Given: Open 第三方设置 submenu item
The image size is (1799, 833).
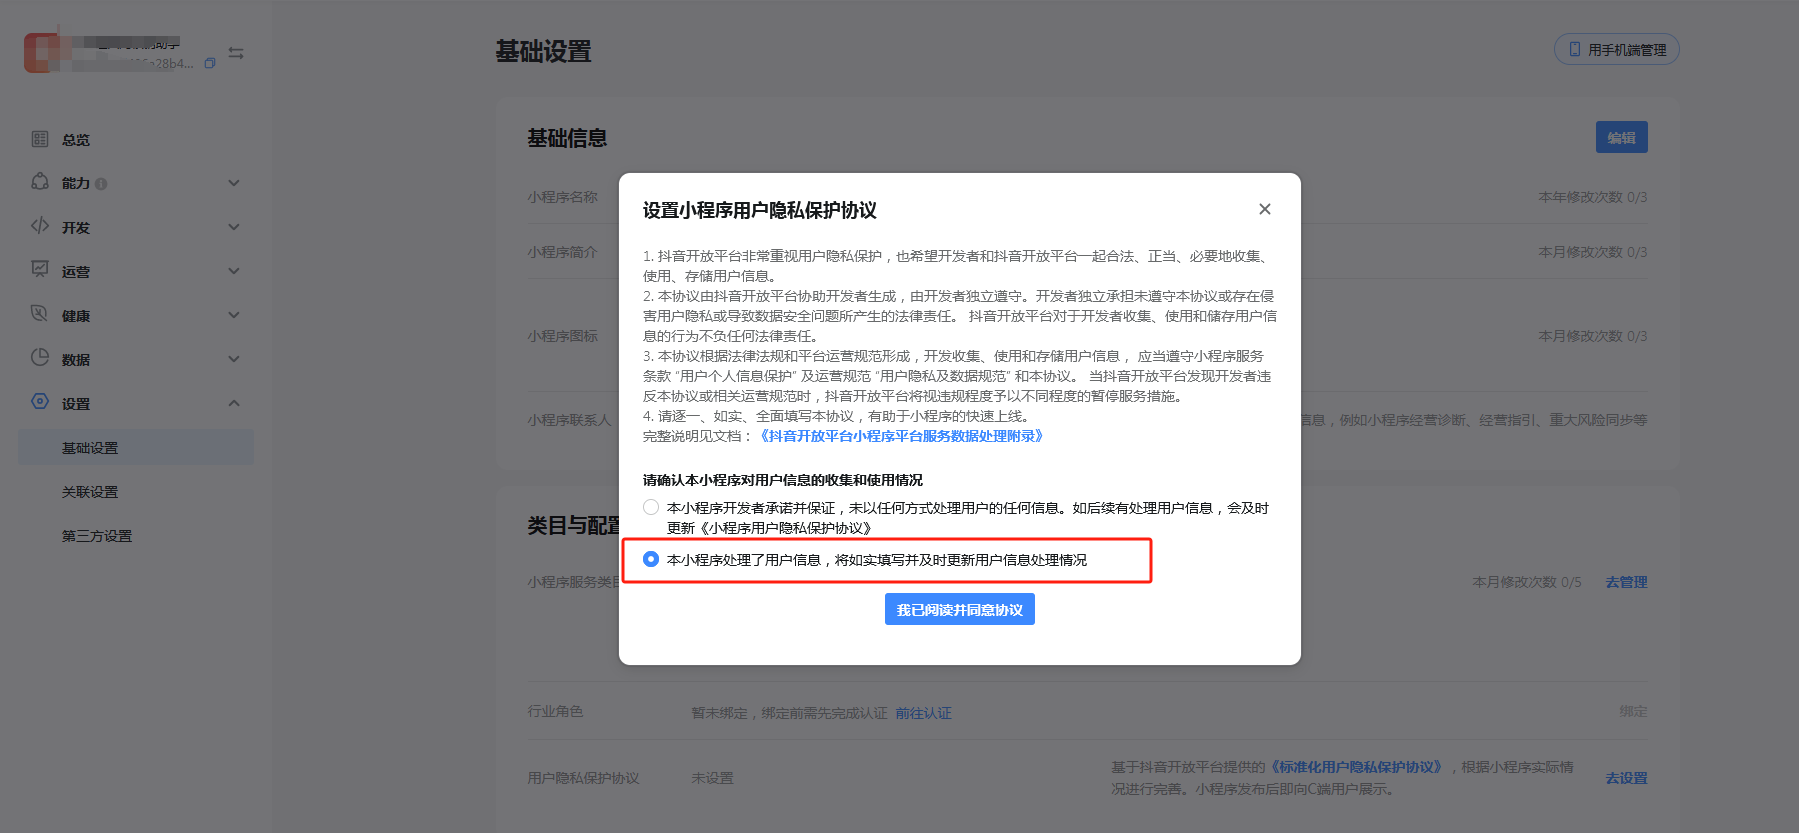Looking at the screenshot, I should coord(97,536).
